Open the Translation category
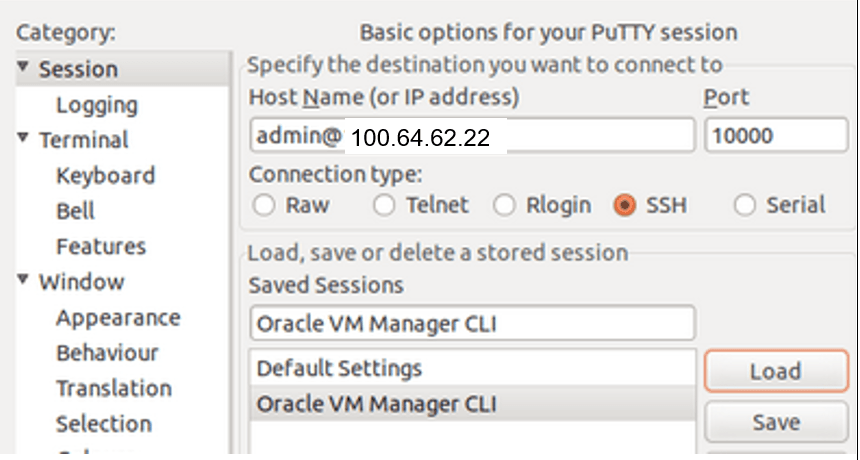The image size is (860, 460). coord(114,388)
